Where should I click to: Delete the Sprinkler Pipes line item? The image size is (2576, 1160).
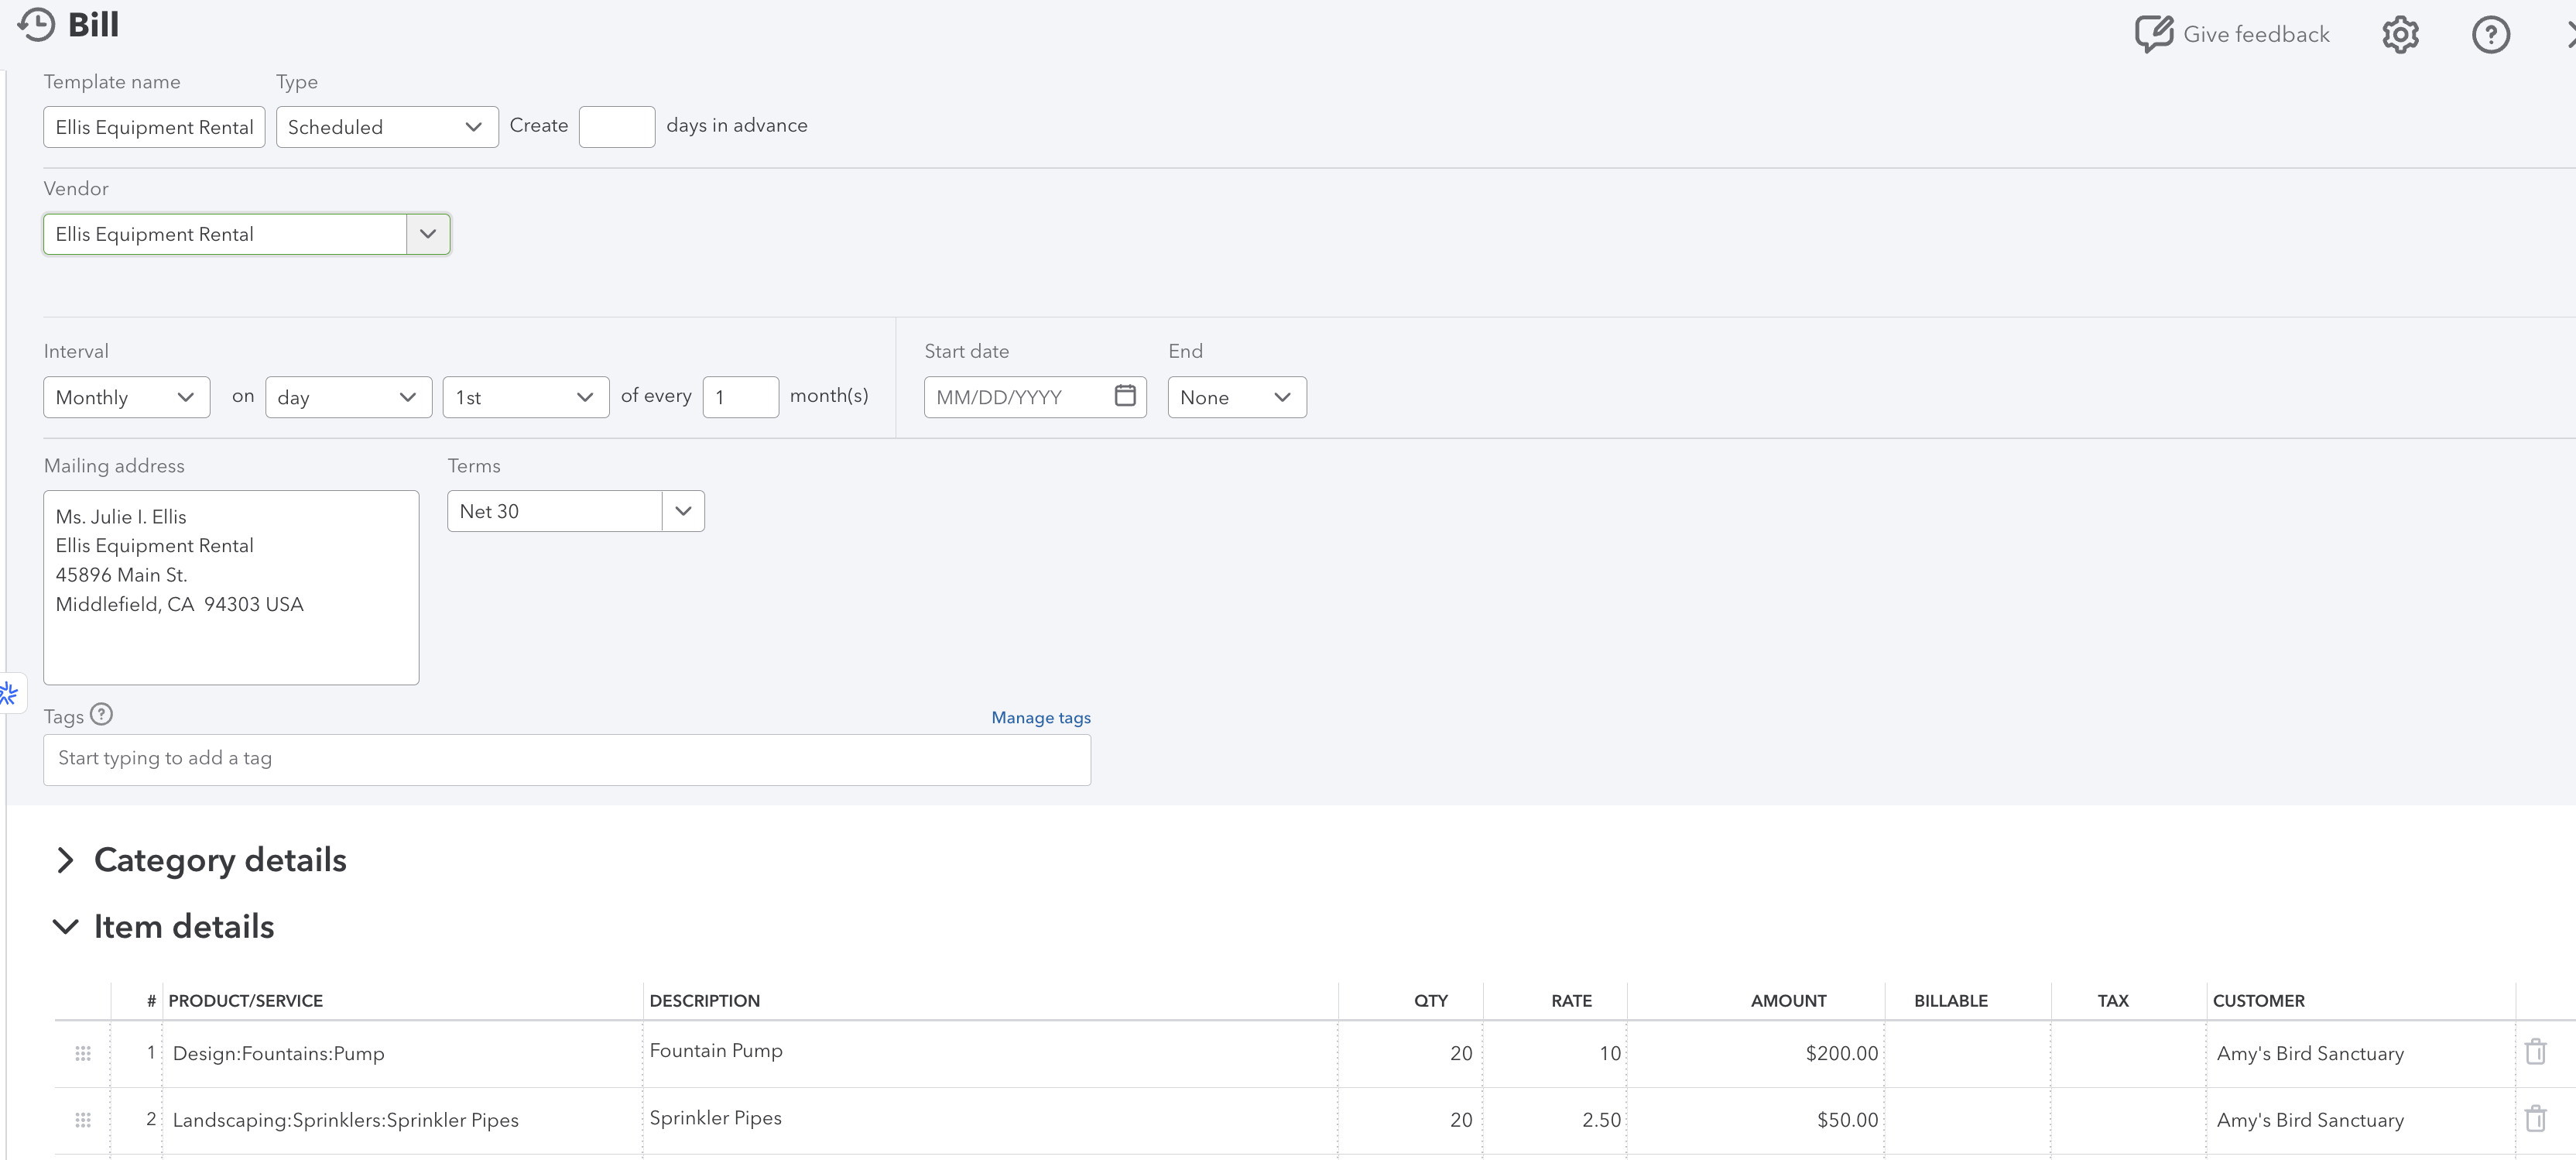pyautogui.click(x=2535, y=1119)
